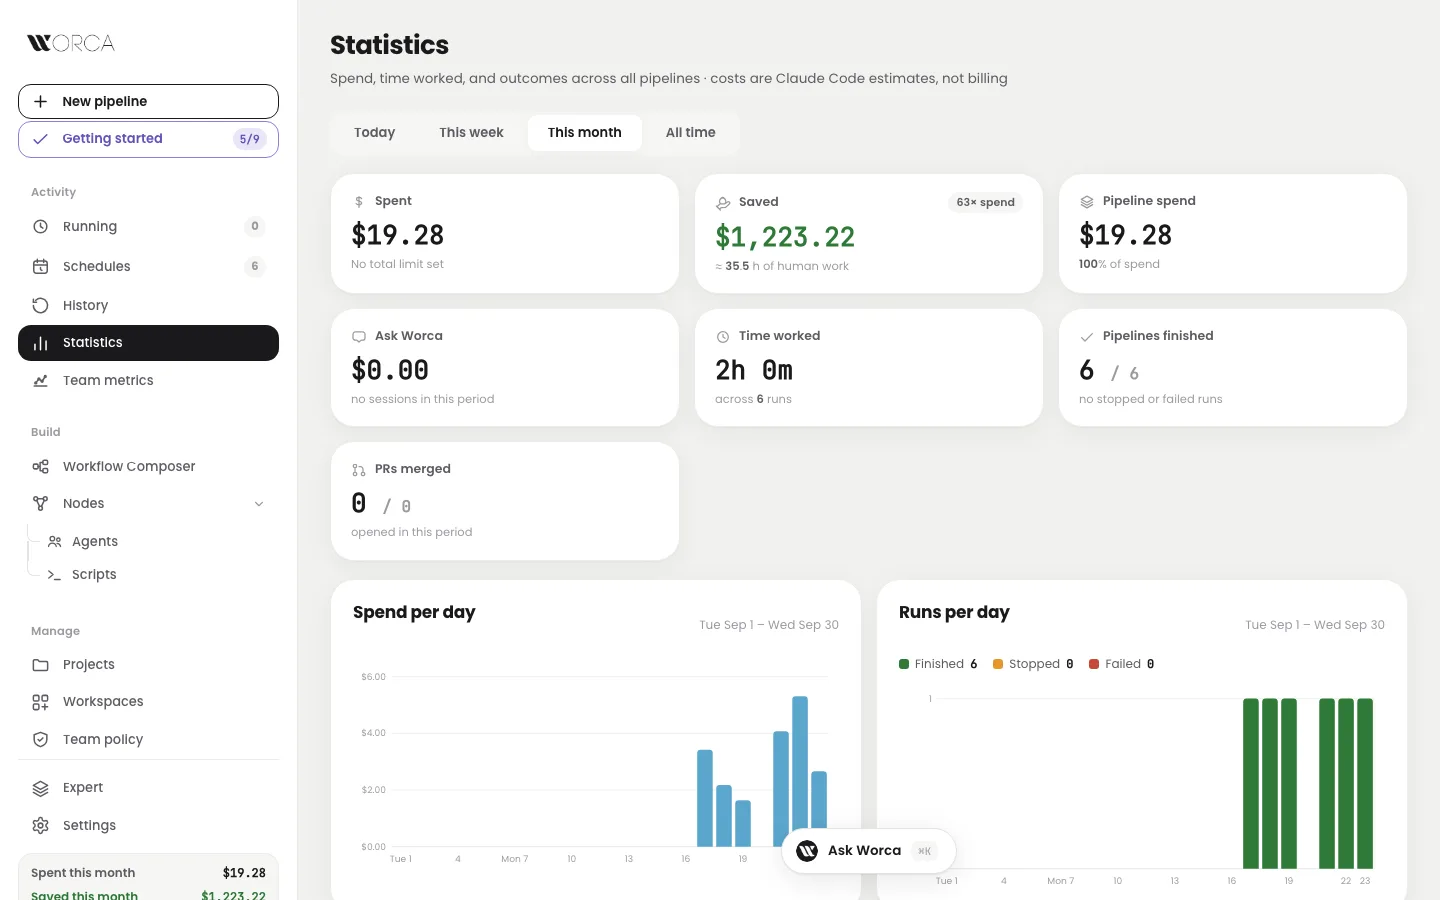
Task: Click the Workspaces grid icon
Action: [x=41, y=702]
